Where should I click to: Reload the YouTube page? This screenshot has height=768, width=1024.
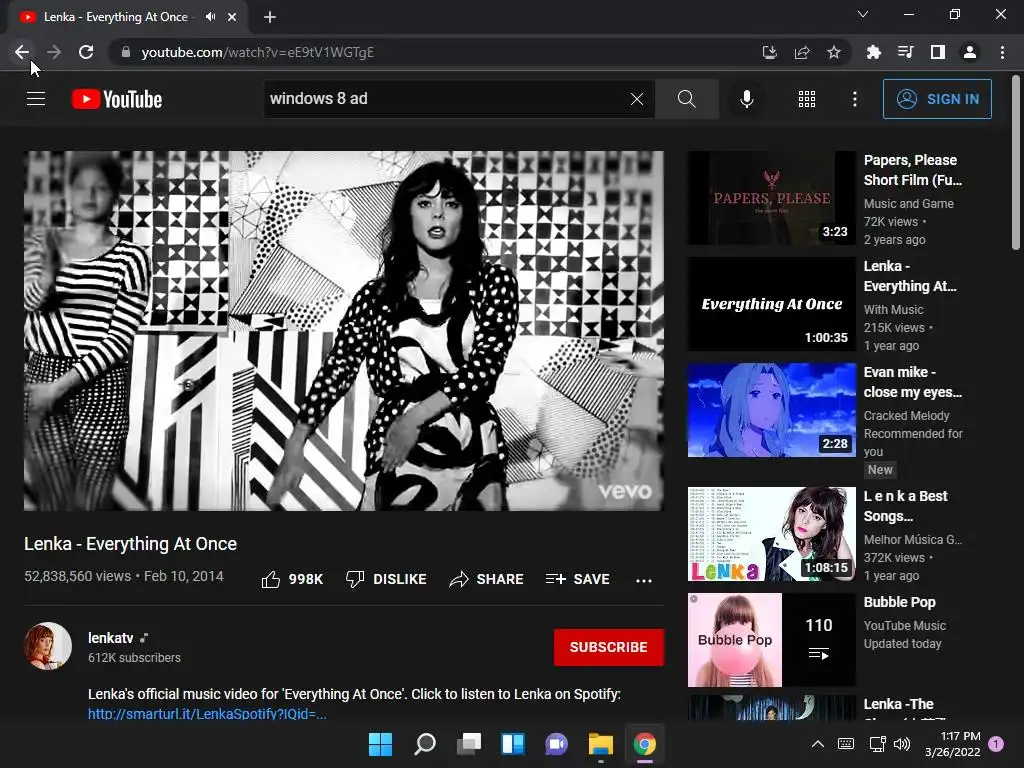click(x=86, y=52)
